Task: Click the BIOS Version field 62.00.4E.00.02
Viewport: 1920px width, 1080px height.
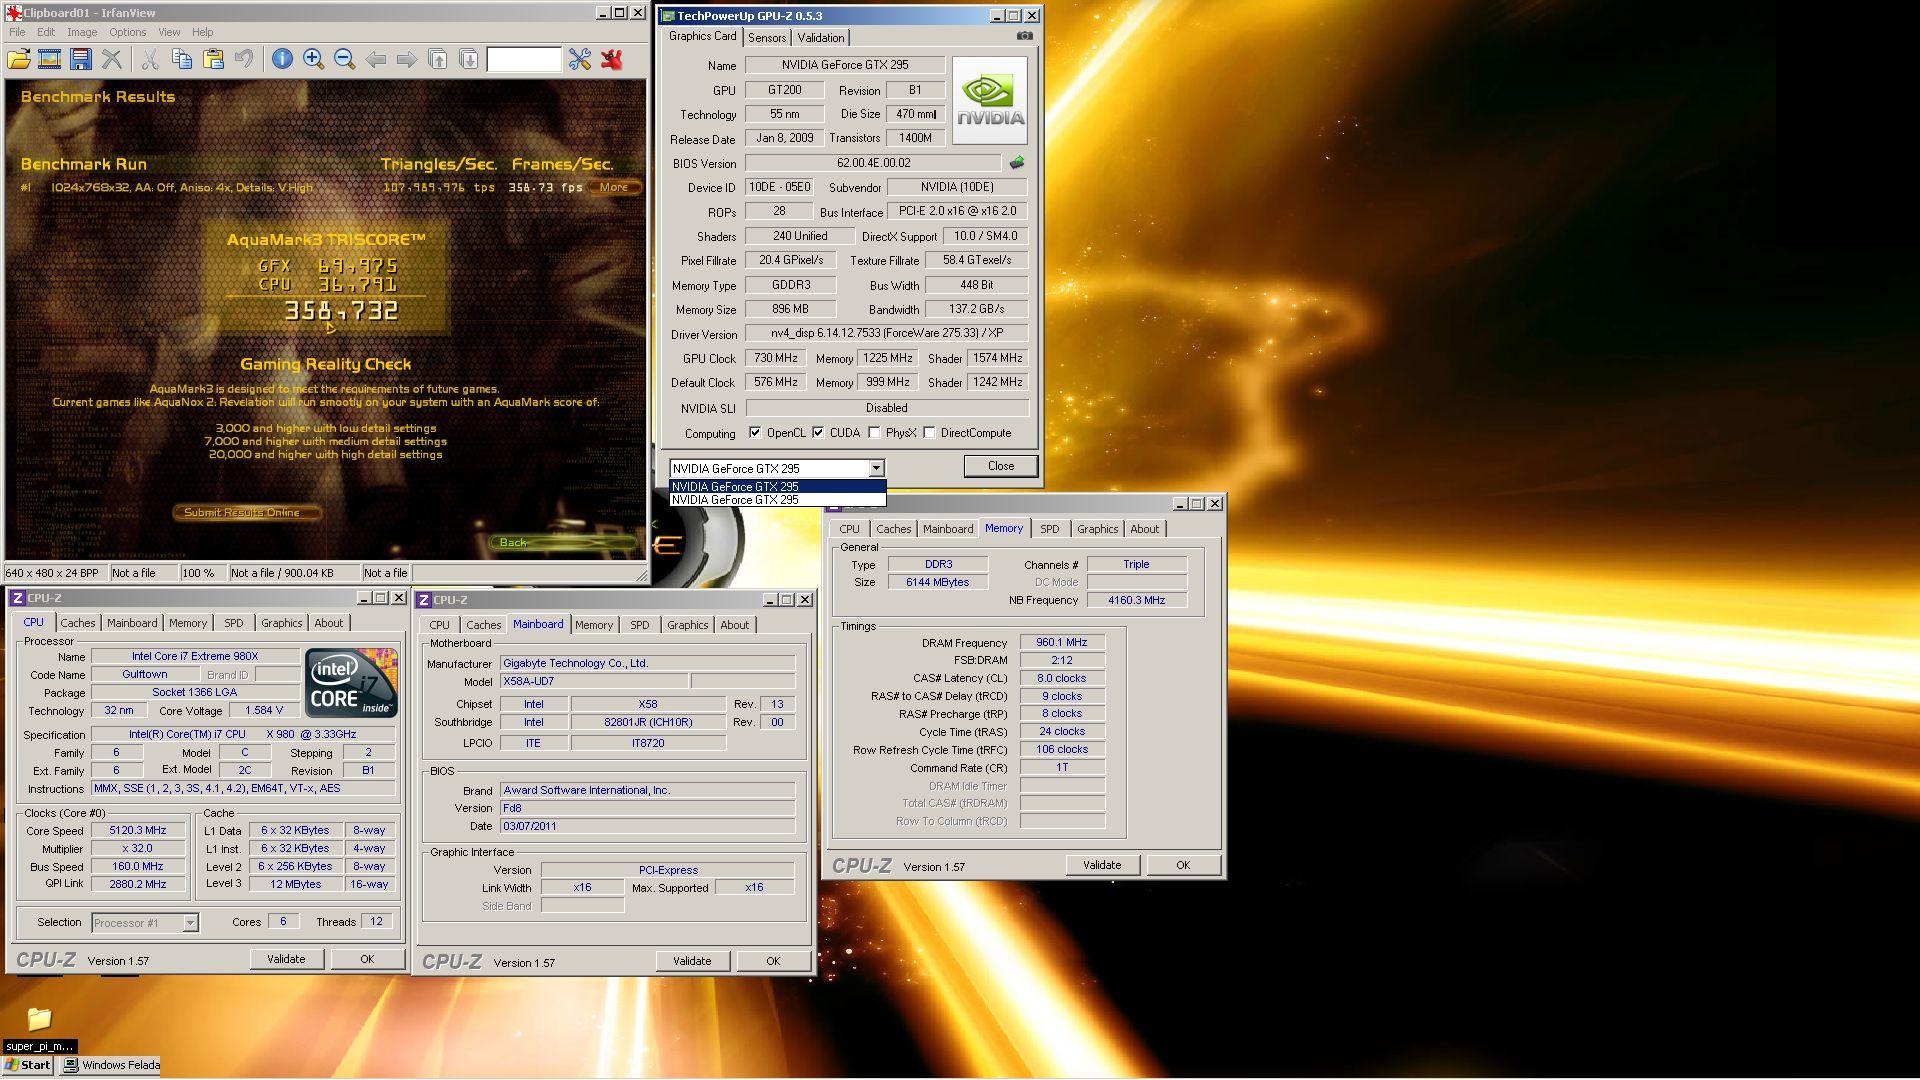Action: [x=873, y=163]
